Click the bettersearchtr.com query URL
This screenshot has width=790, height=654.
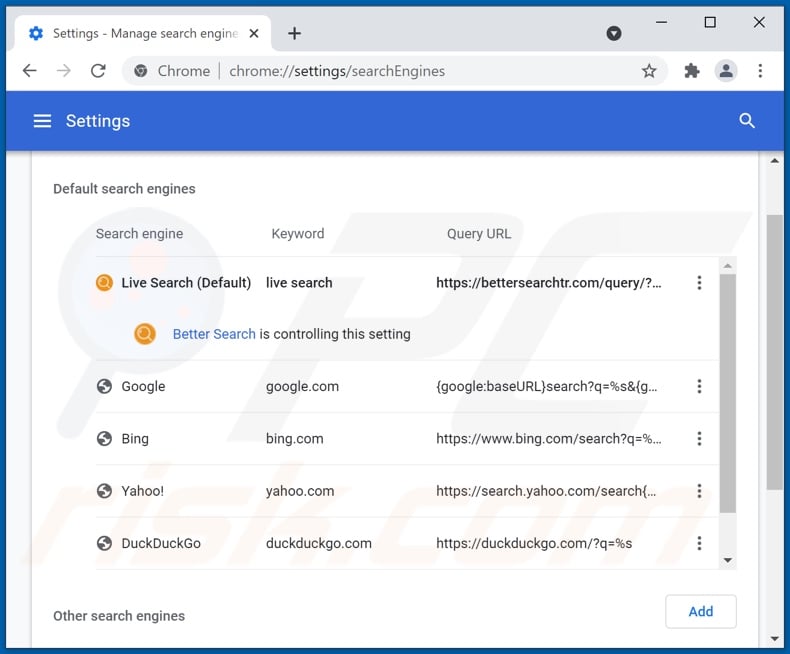point(549,283)
